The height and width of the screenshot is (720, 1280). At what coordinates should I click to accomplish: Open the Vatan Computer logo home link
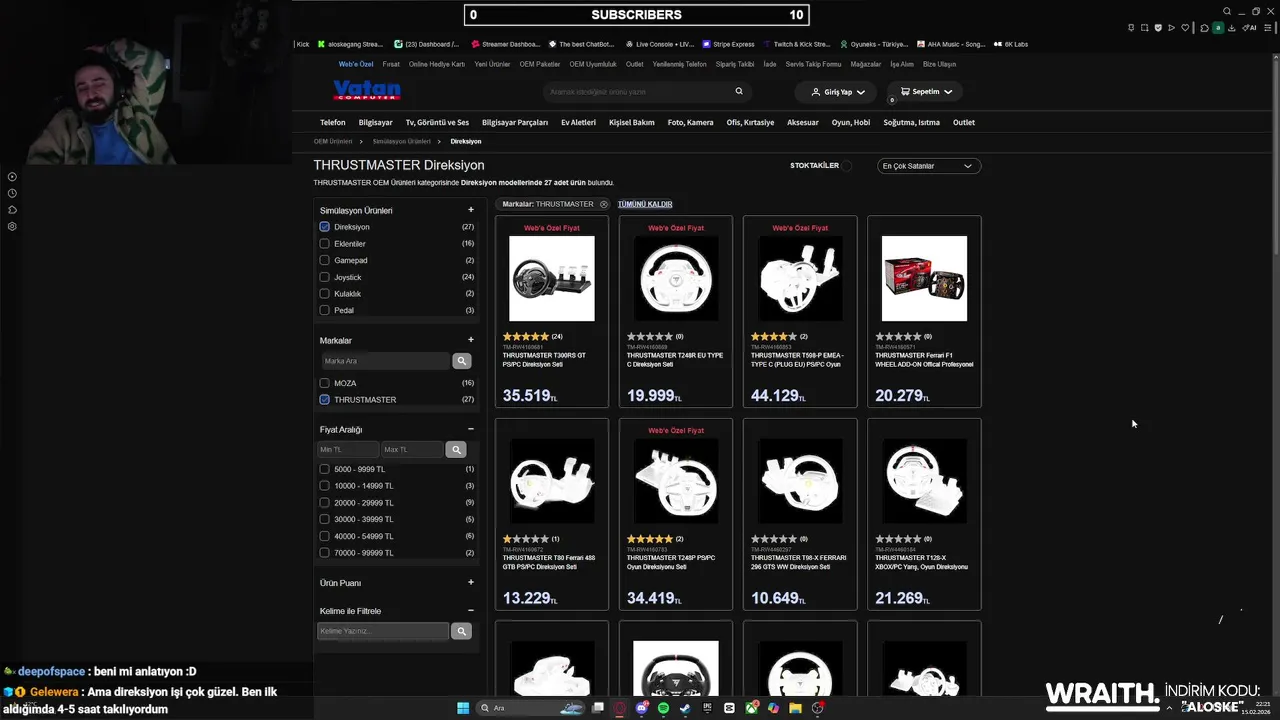click(367, 90)
